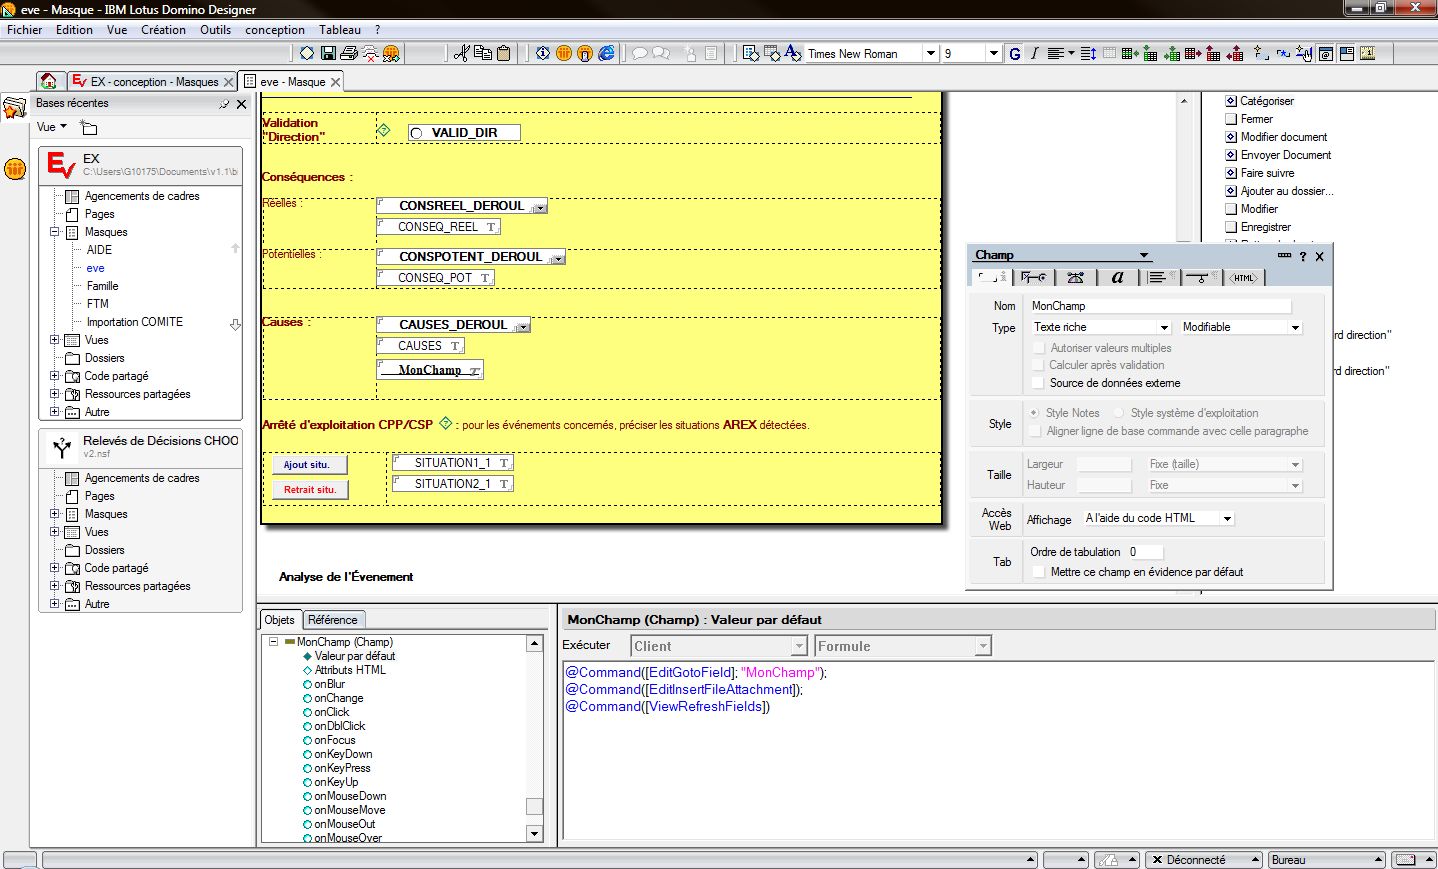This screenshot has height=869, width=1438.
Task: Click the 'Ajout situ.' button
Action: [309, 465]
